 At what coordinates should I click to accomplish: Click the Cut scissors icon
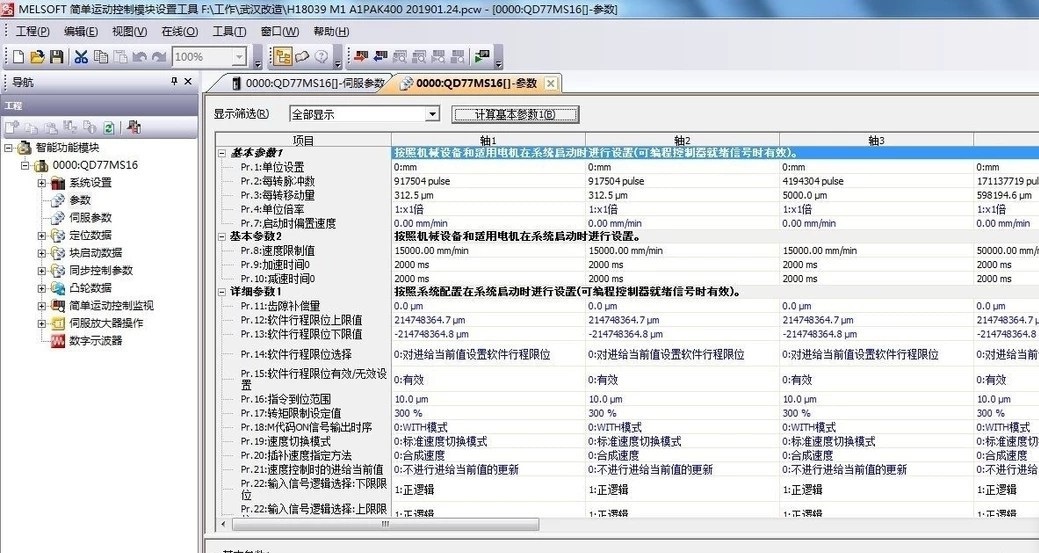[x=81, y=57]
